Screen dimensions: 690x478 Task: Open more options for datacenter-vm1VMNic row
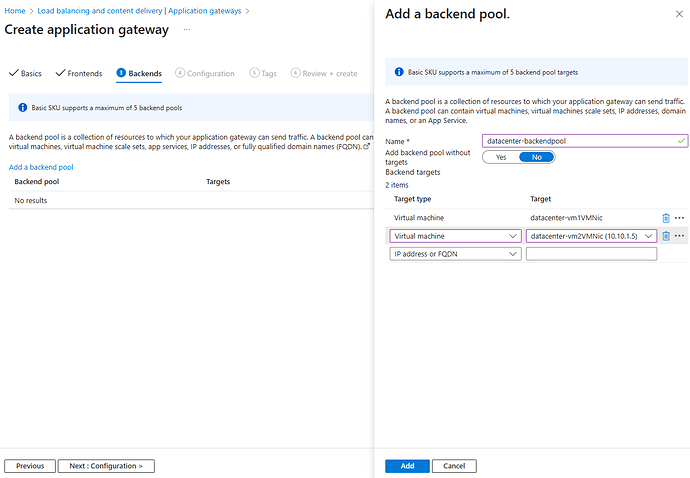(680, 217)
